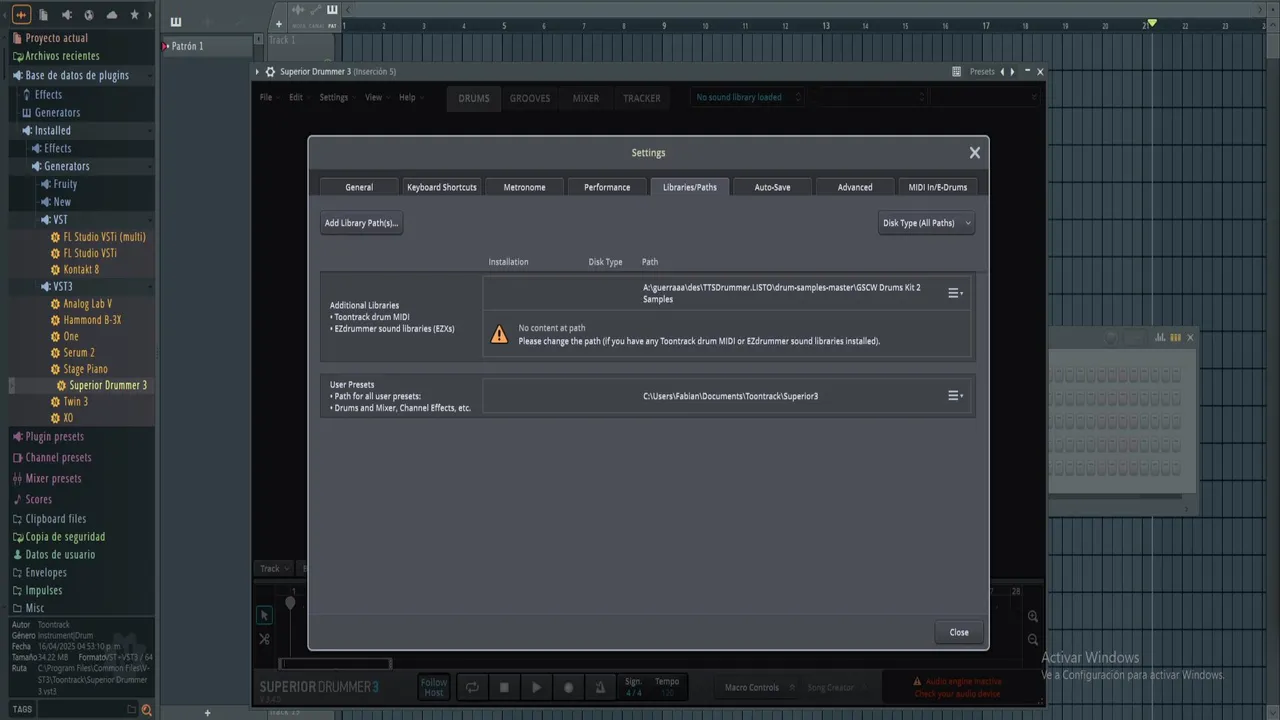The width and height of the screenshot is (1280, 720).
Task: Open plugin options gear in Superior Drummer title bar
Action: [270, 72]
